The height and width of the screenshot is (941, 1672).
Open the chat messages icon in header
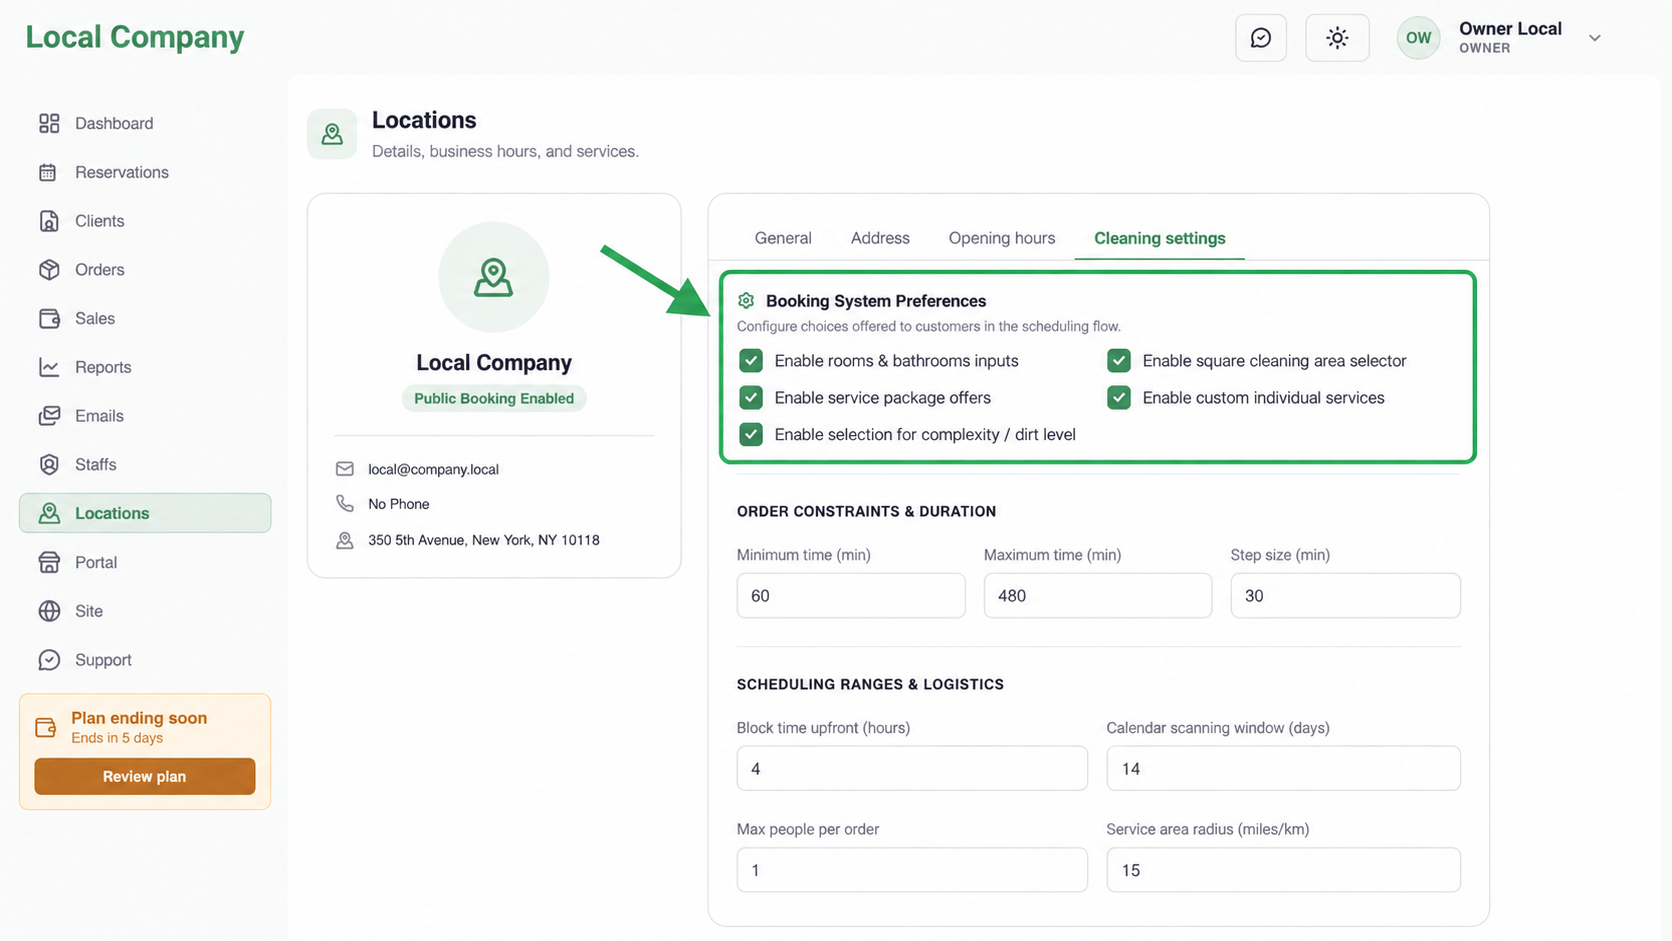[x=1260, y=38]
